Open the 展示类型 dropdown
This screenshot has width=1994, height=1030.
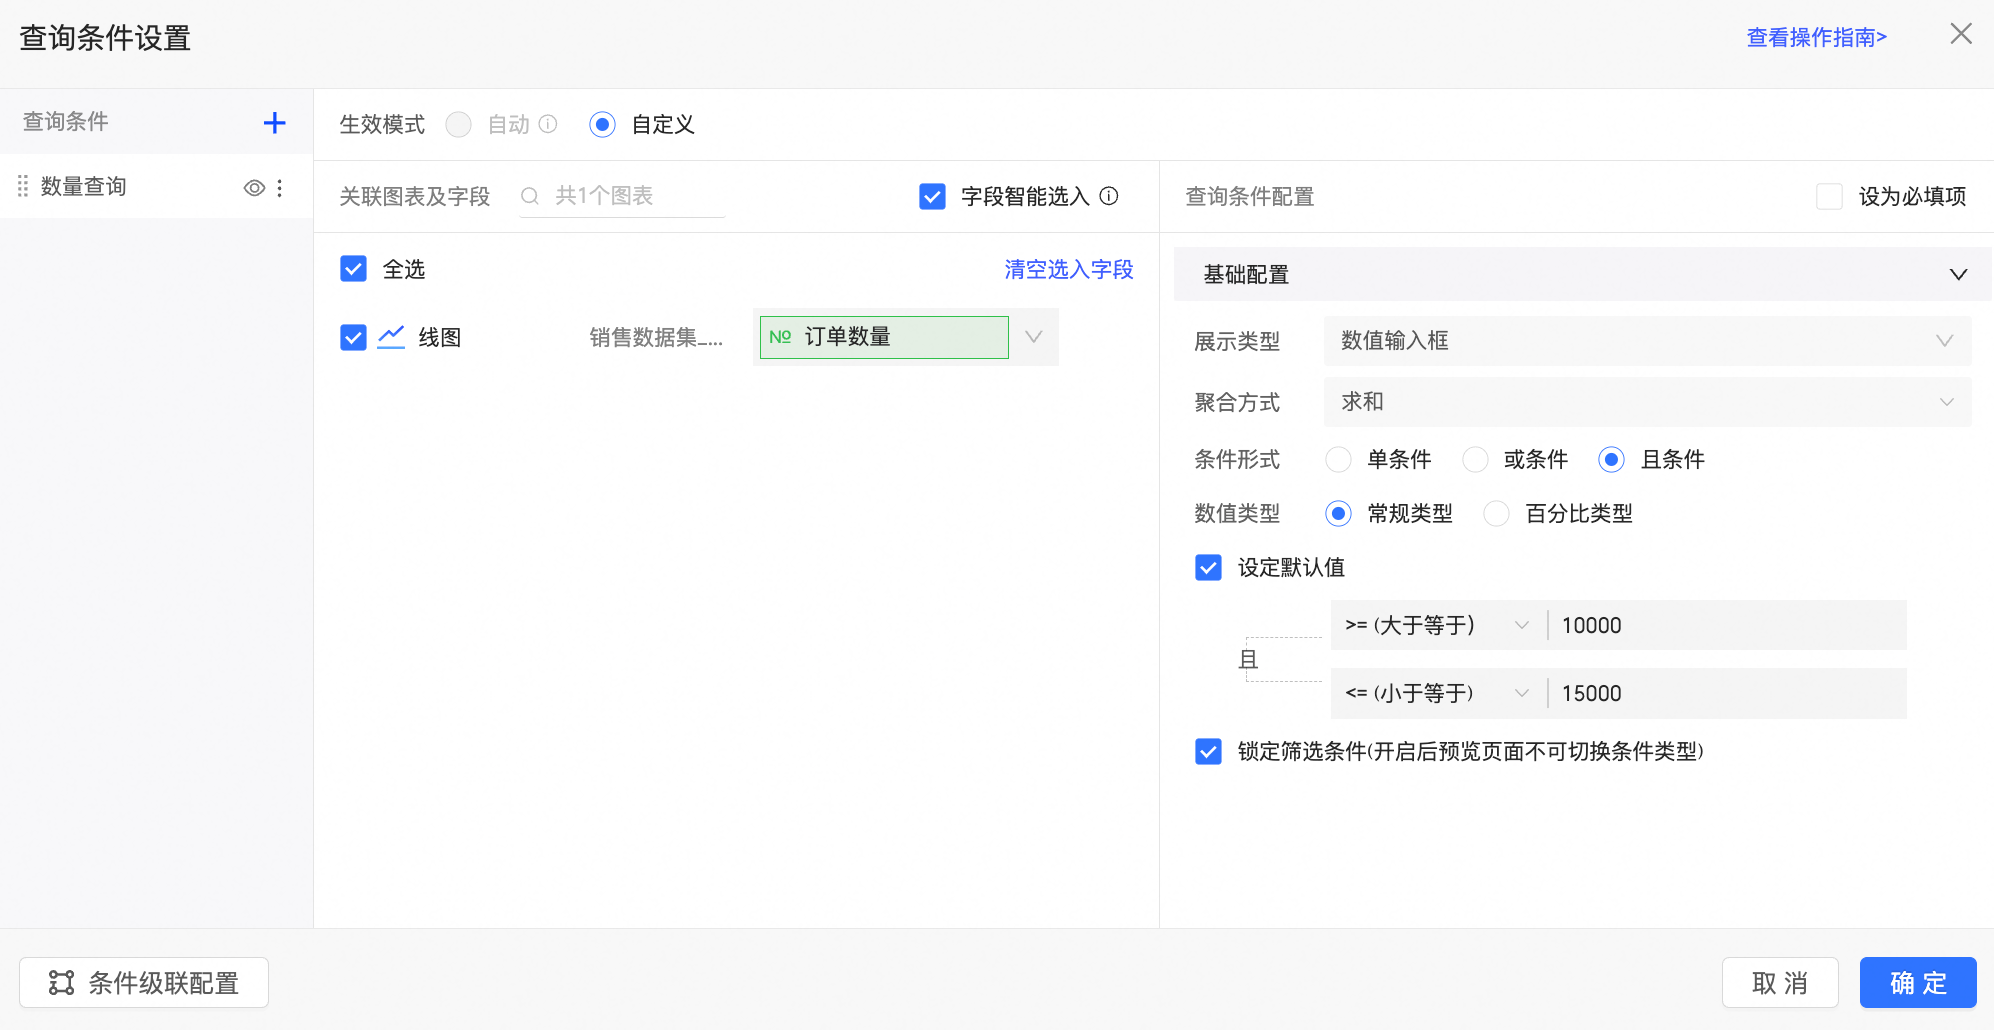point(1646,341)
